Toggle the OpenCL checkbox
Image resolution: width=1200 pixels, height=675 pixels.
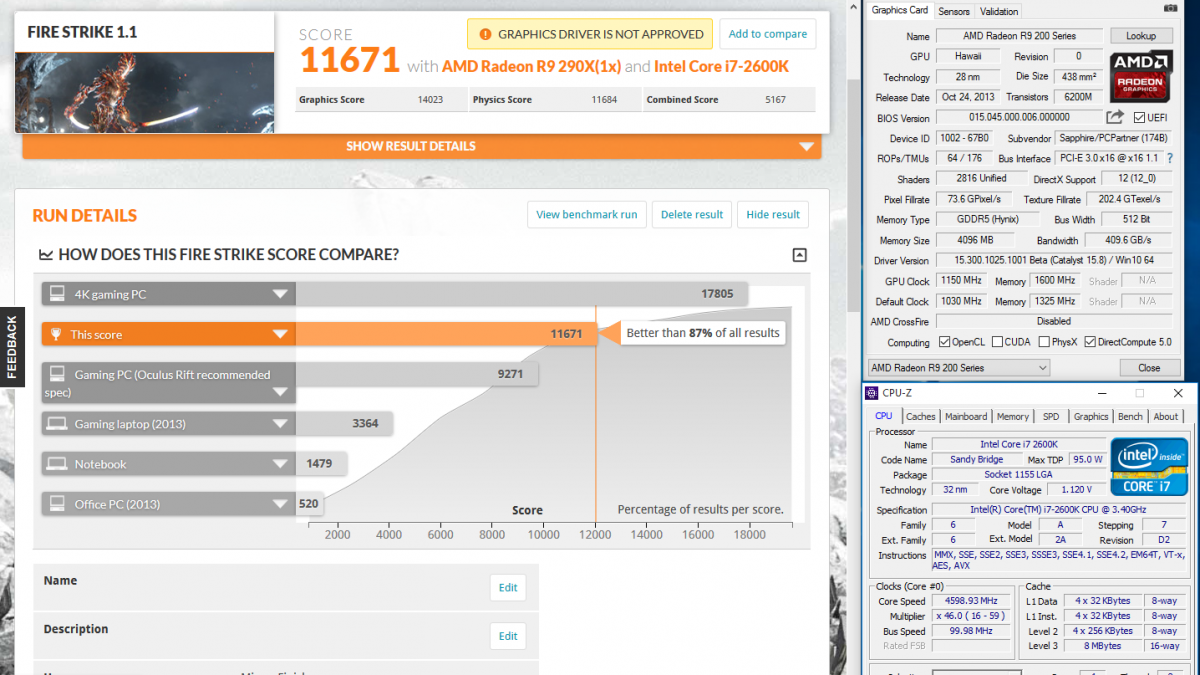(942, 342)
